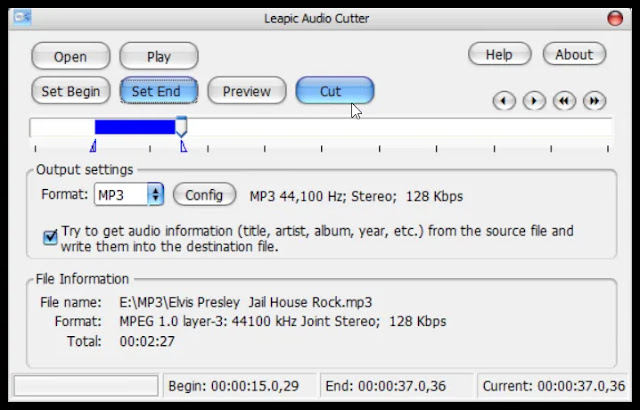Rewind using the double left arrow icon
The width and height of the screenshot is (640, 410).
[564, 101]
